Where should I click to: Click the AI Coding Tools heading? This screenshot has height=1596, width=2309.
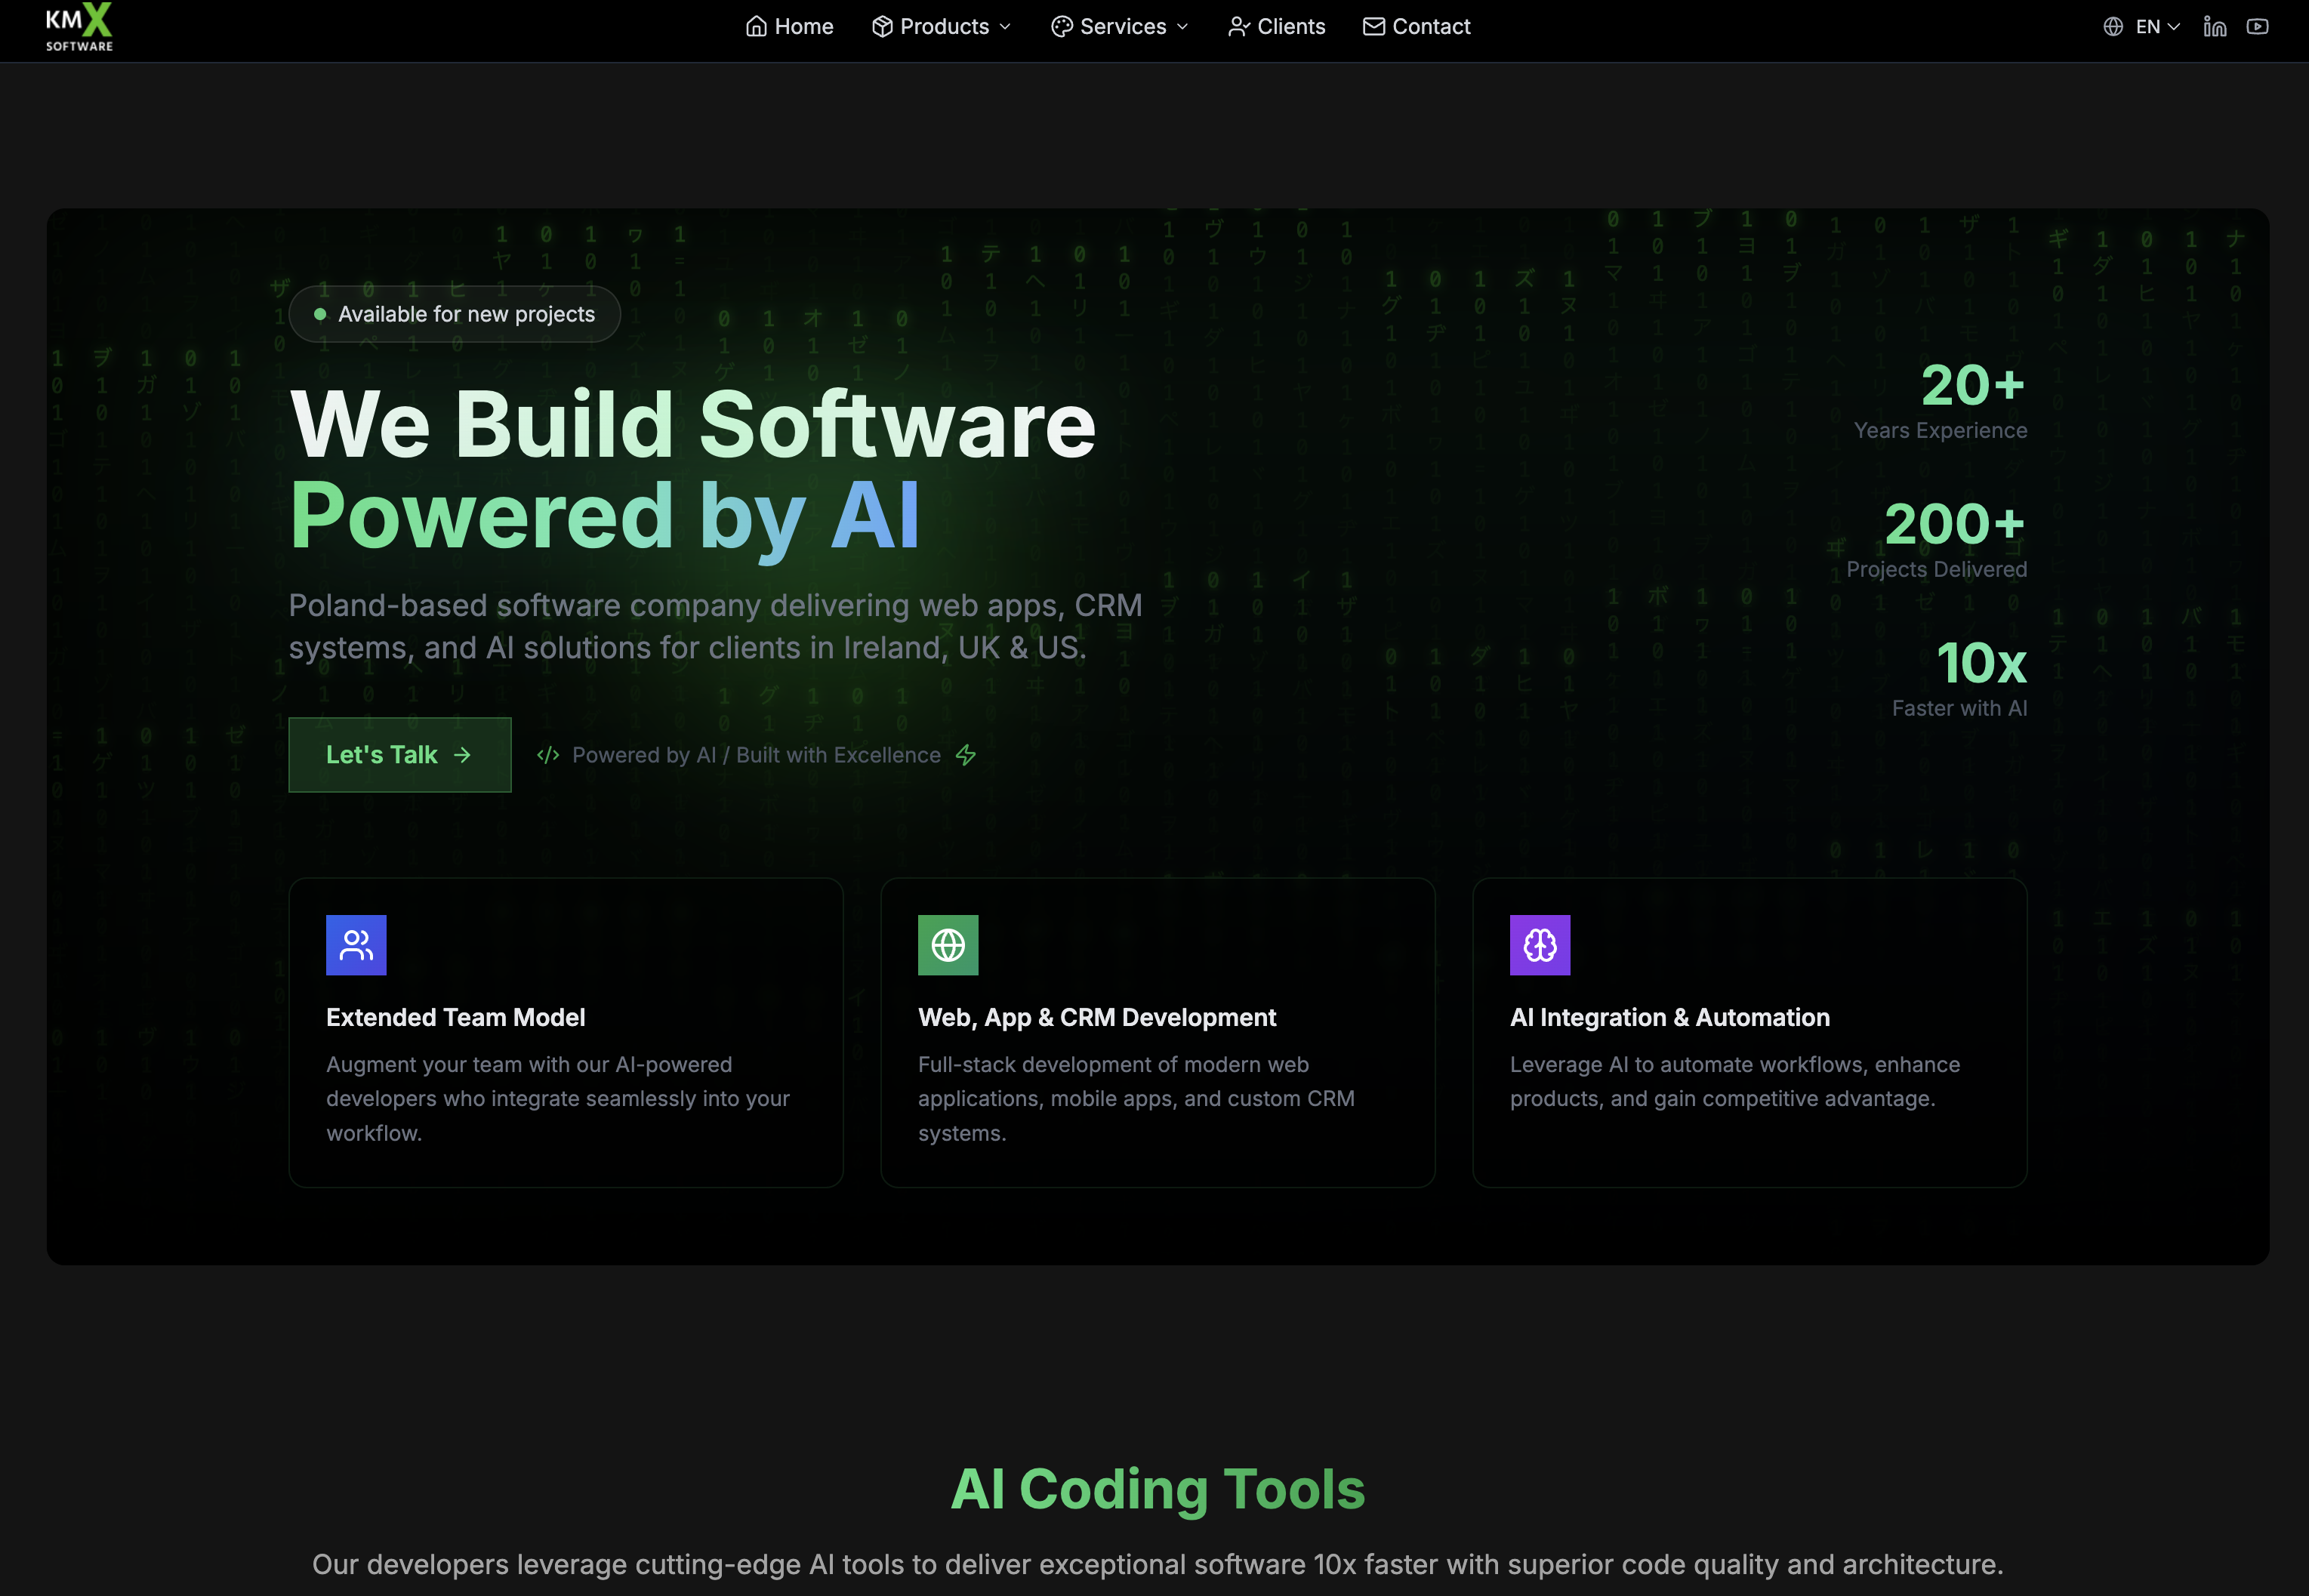point(1158,1489)
